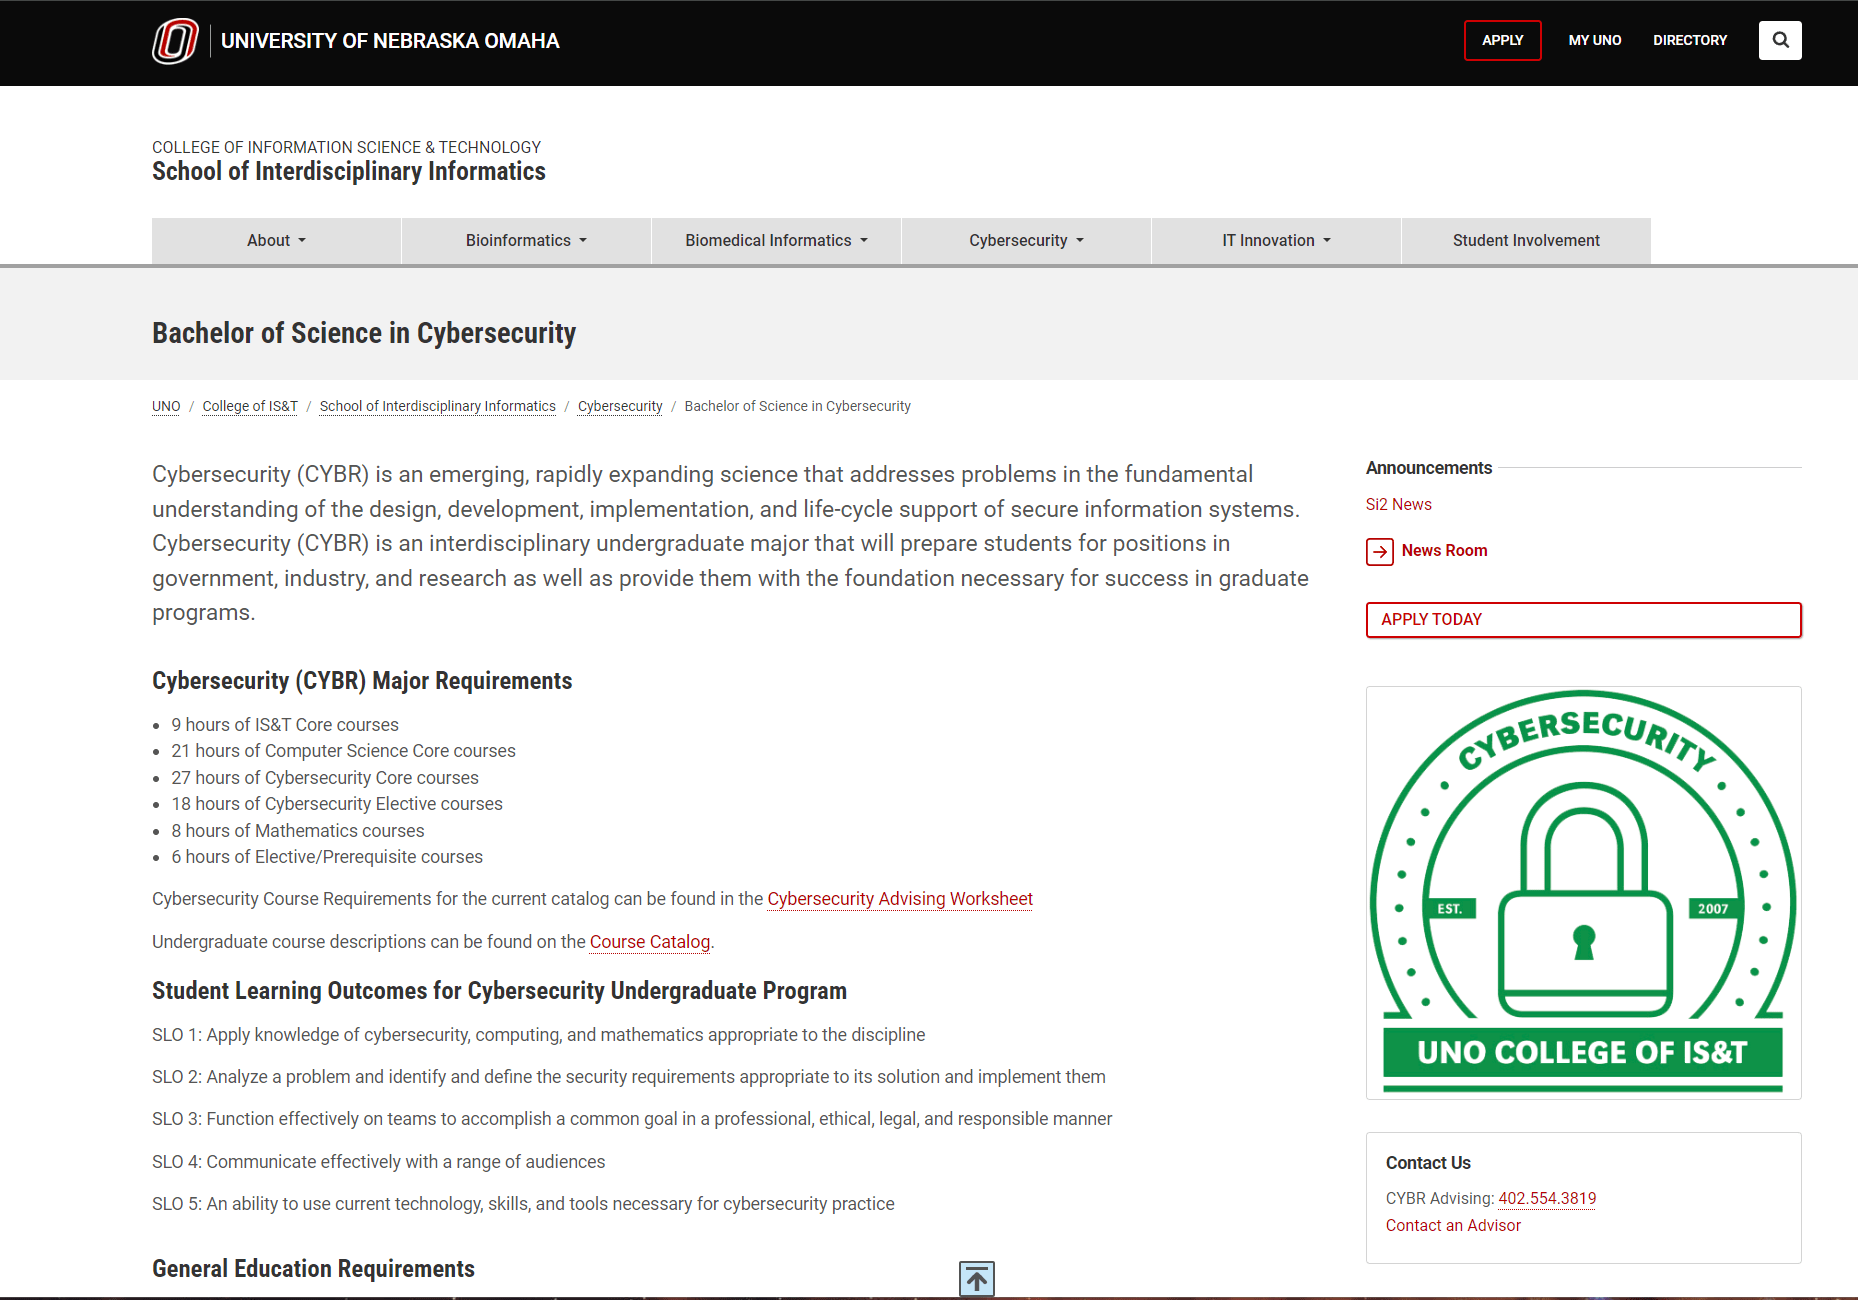Click '27 hours of Cybersecurity Core courses'
This screenshot has width=1858, height=1300.
[x=325, y=778]
